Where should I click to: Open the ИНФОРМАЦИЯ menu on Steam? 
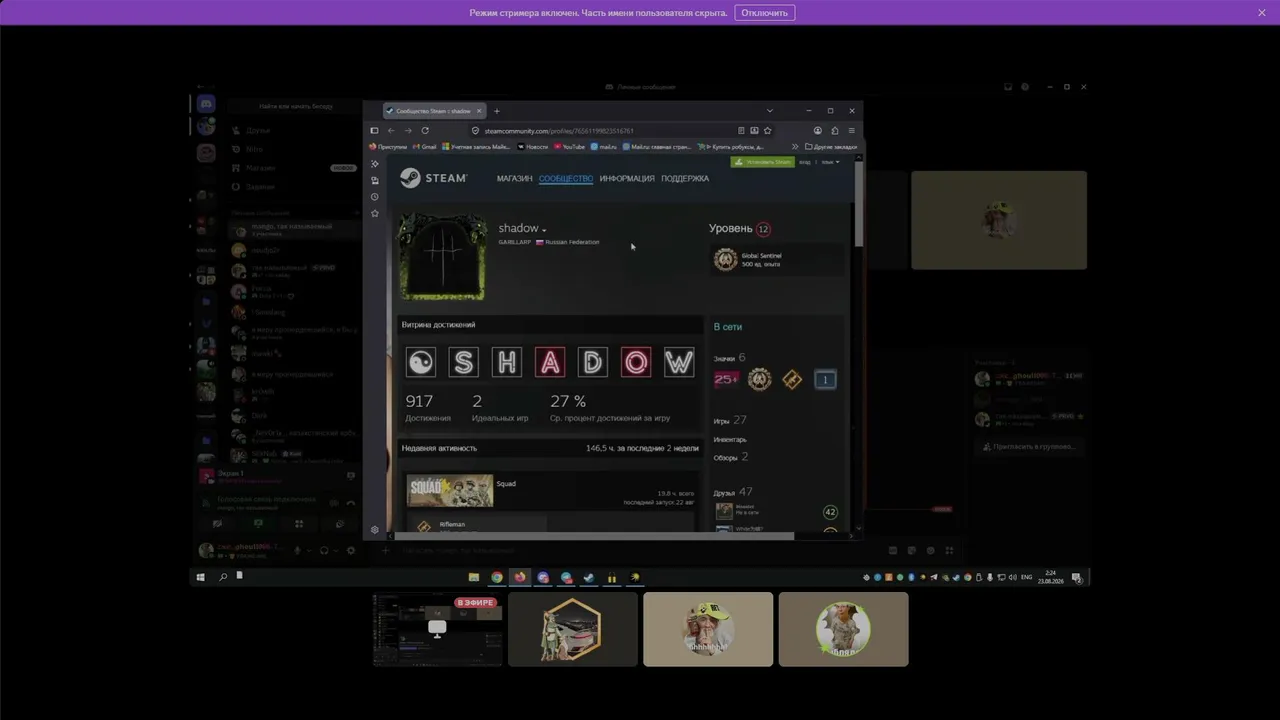pyautogui.click(x=627, y=179)
